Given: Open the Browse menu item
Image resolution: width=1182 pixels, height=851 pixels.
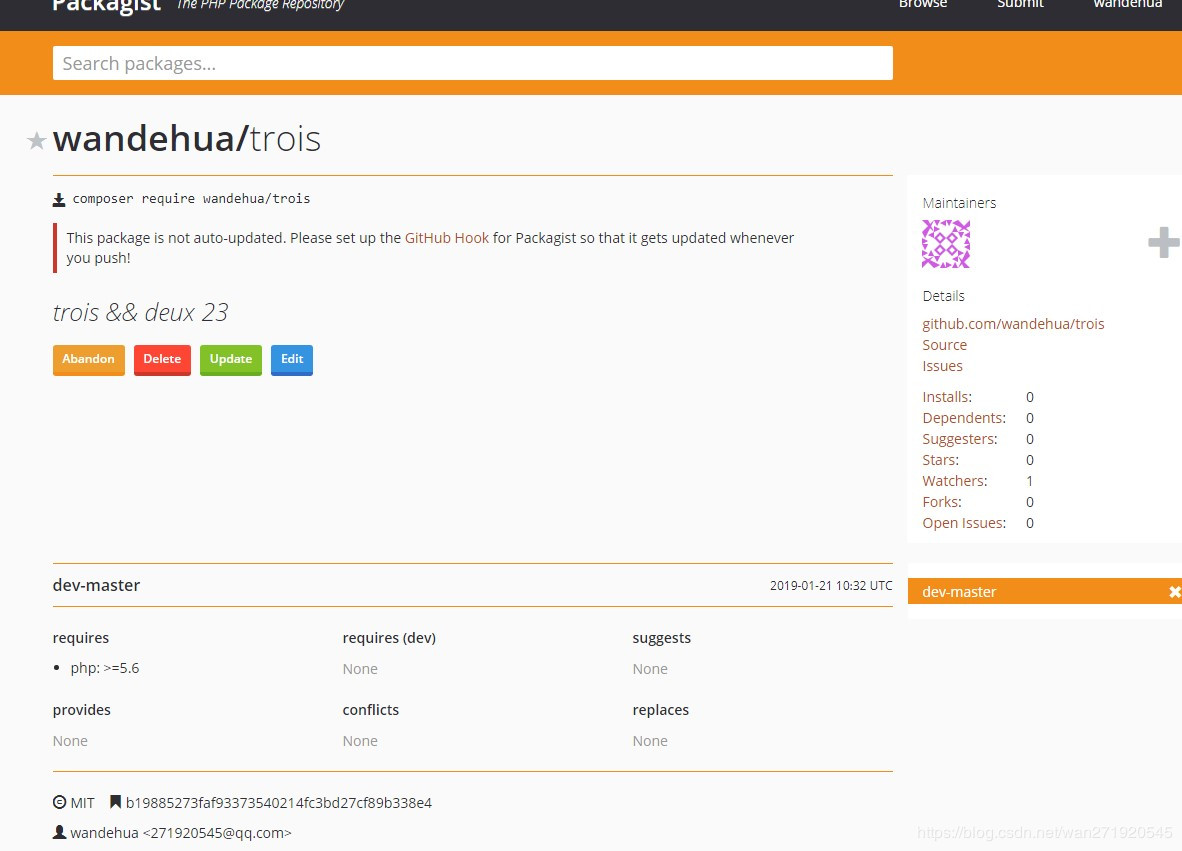Looking at the screenshot, I should click(x=923, y=5).
